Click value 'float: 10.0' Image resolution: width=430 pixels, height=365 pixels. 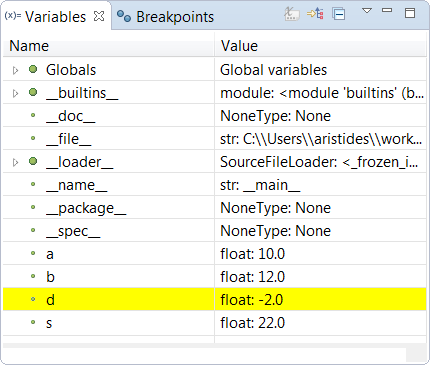252,254
